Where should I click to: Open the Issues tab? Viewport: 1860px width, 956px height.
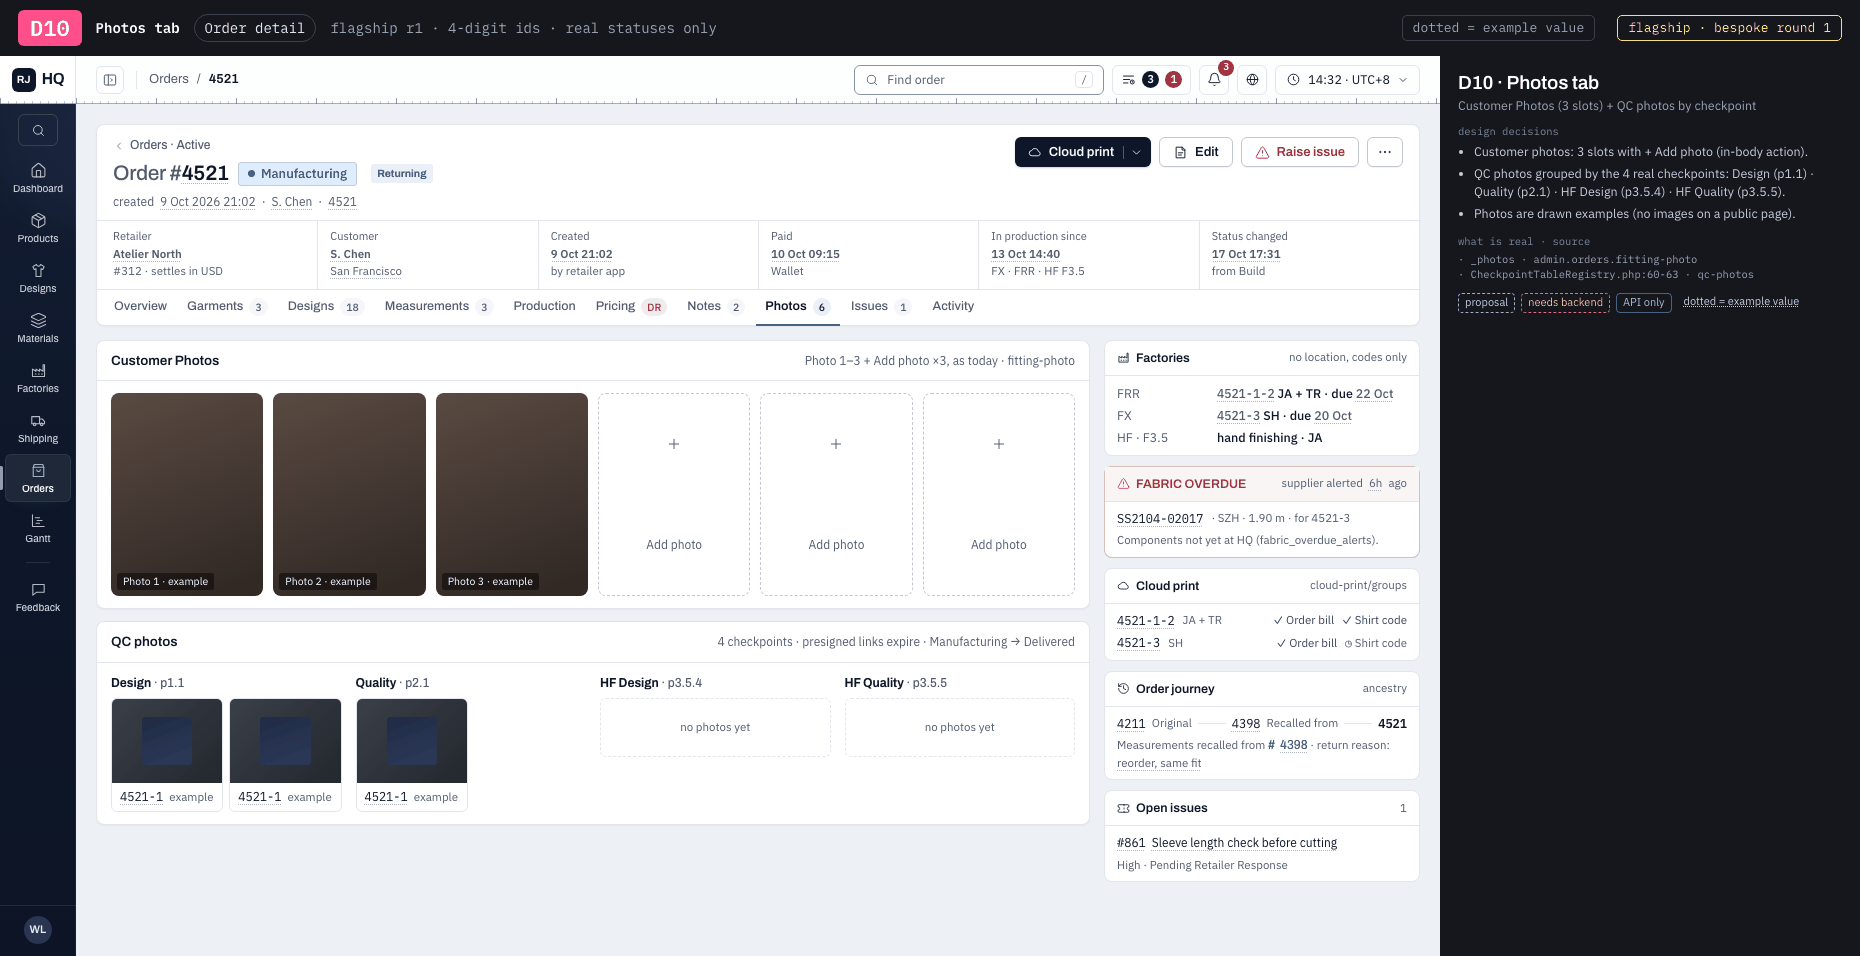tap(880, 306)
